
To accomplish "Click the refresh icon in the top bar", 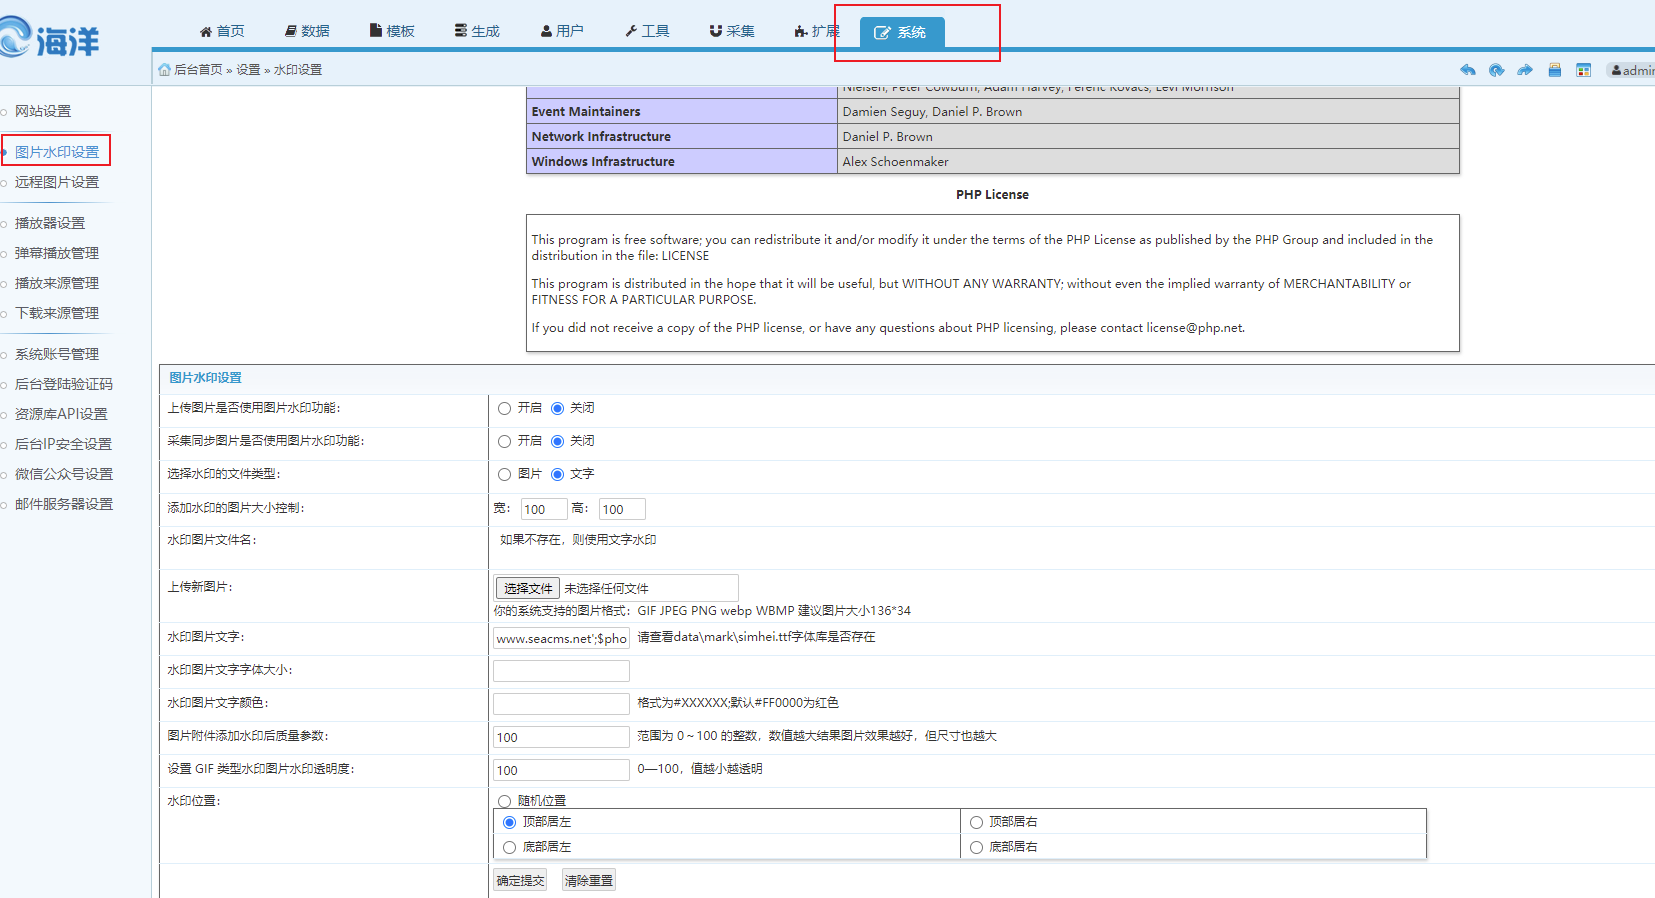I will tap(1496, 70).
